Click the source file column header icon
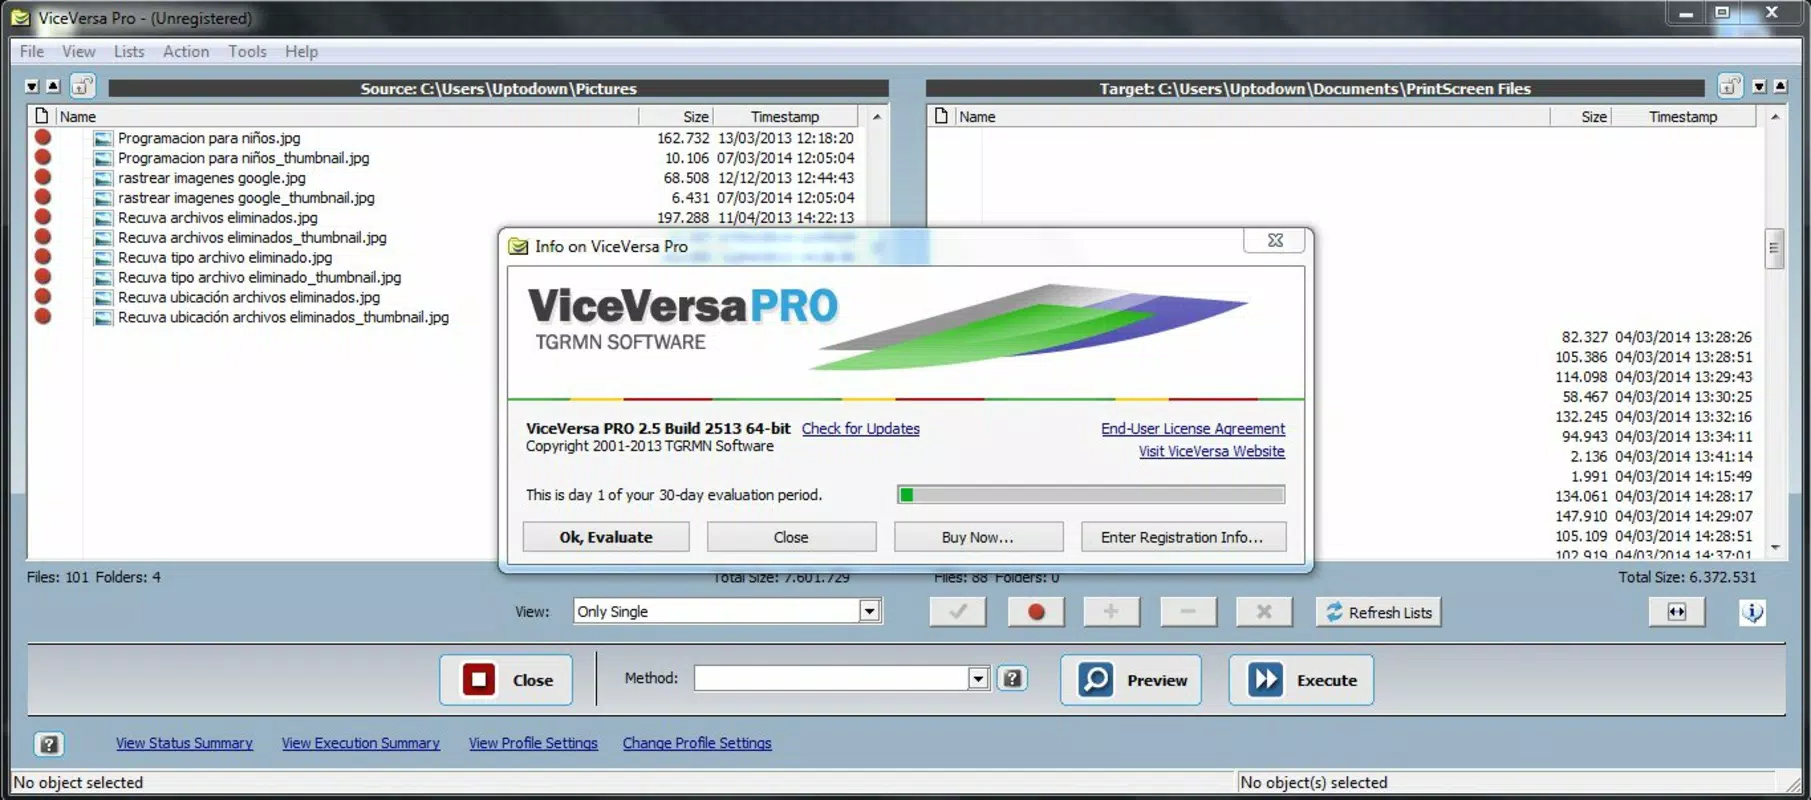Viewport: 1811px width, 800px height. [x=41, y=116]
